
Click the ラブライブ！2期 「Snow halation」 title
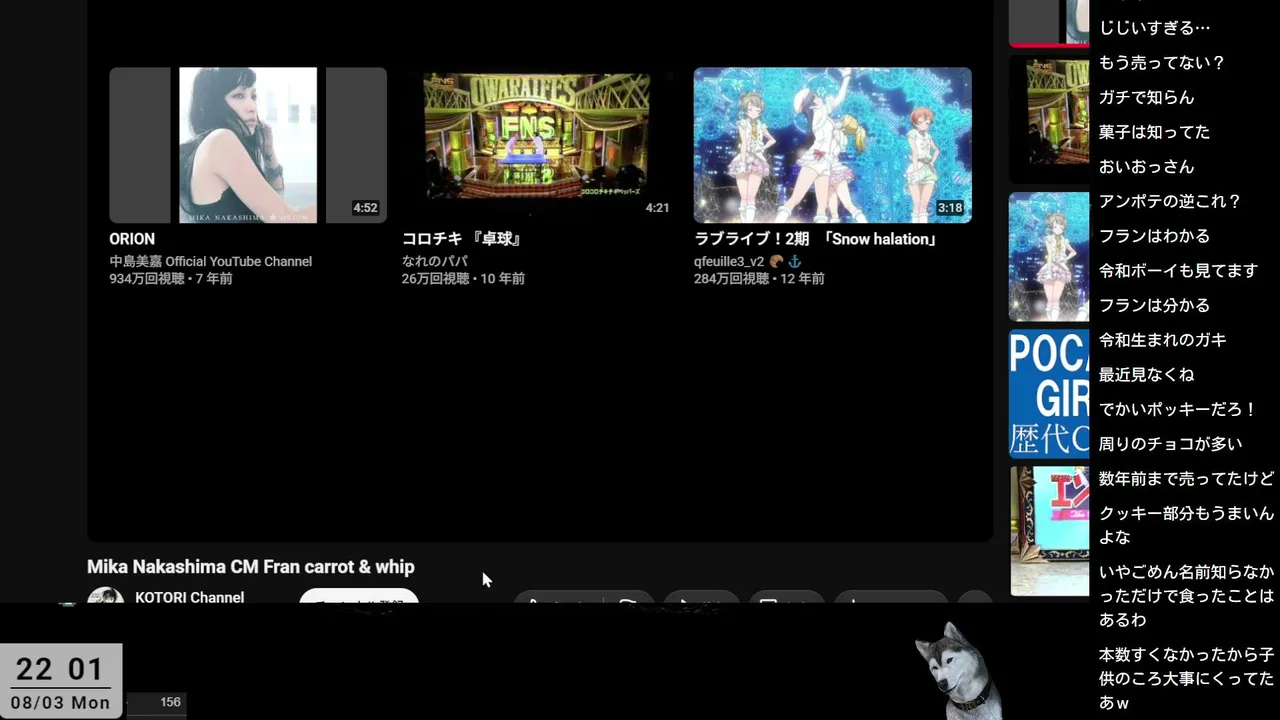click(x=816, y=239)
